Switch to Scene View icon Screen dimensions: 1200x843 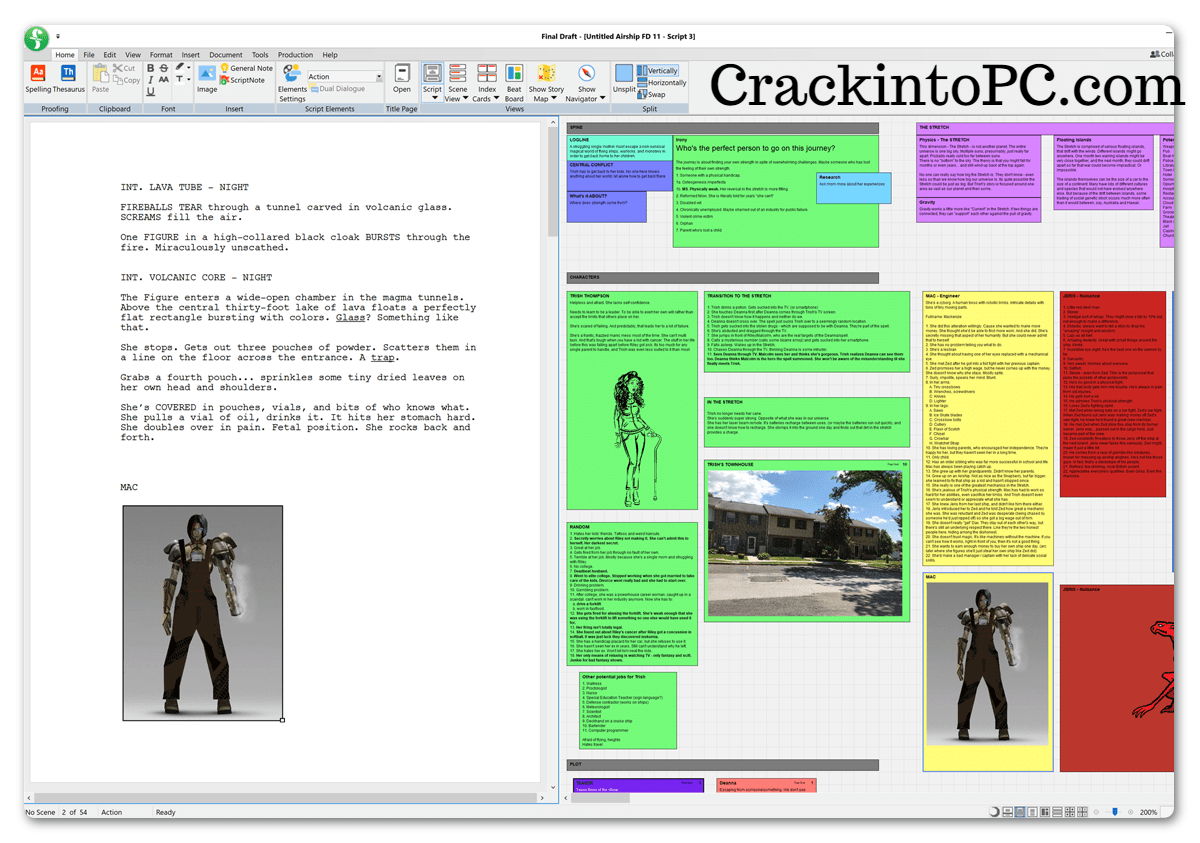(458, 73)
